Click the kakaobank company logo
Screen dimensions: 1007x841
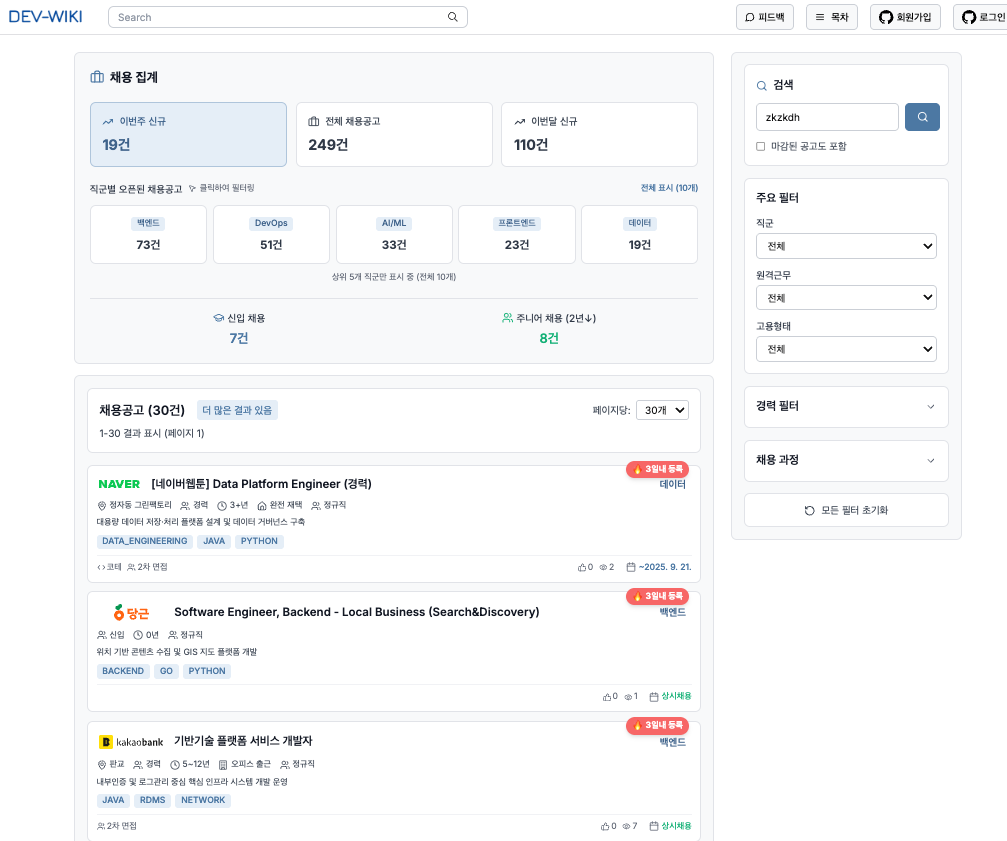click(132, 742)
